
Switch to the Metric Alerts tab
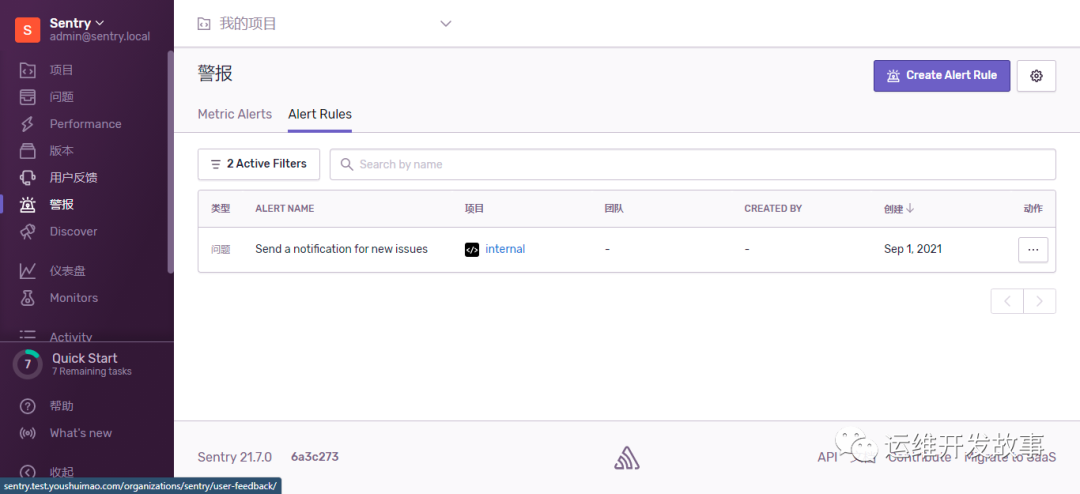[x=235, y=114]
